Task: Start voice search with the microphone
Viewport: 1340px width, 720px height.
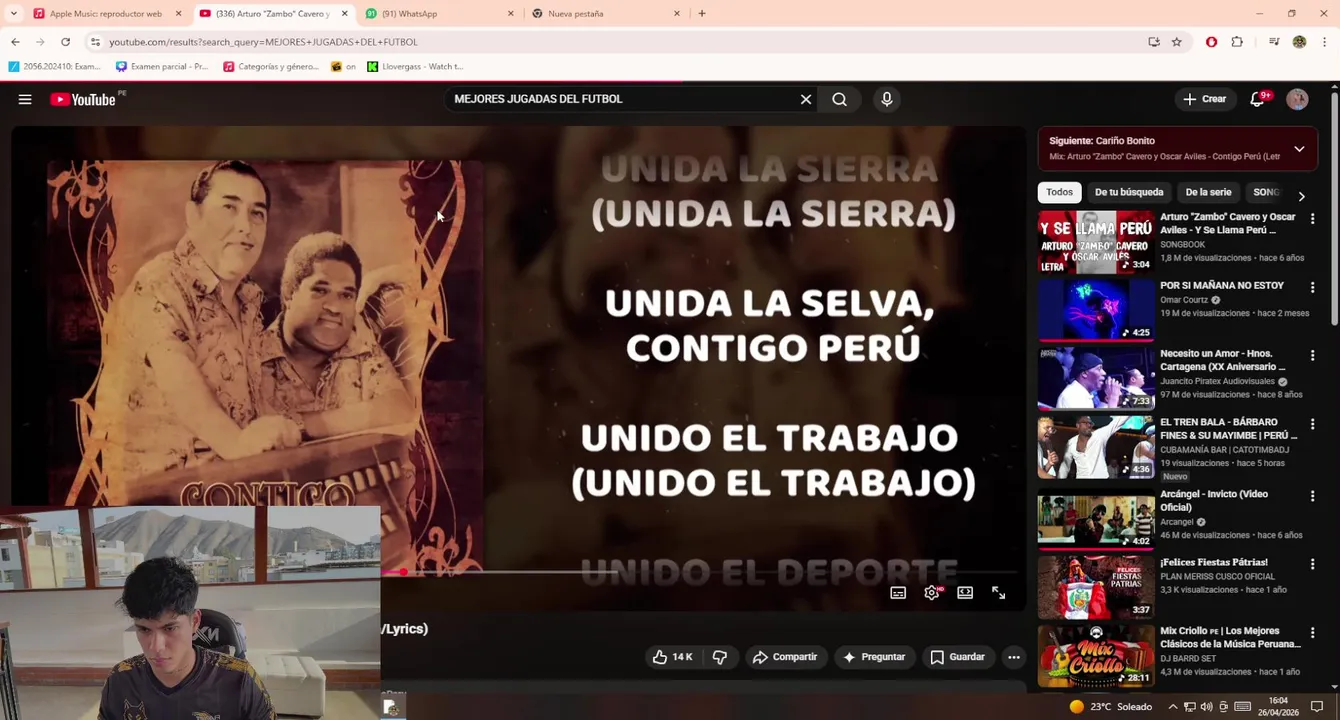Action: tap(887, 99)
